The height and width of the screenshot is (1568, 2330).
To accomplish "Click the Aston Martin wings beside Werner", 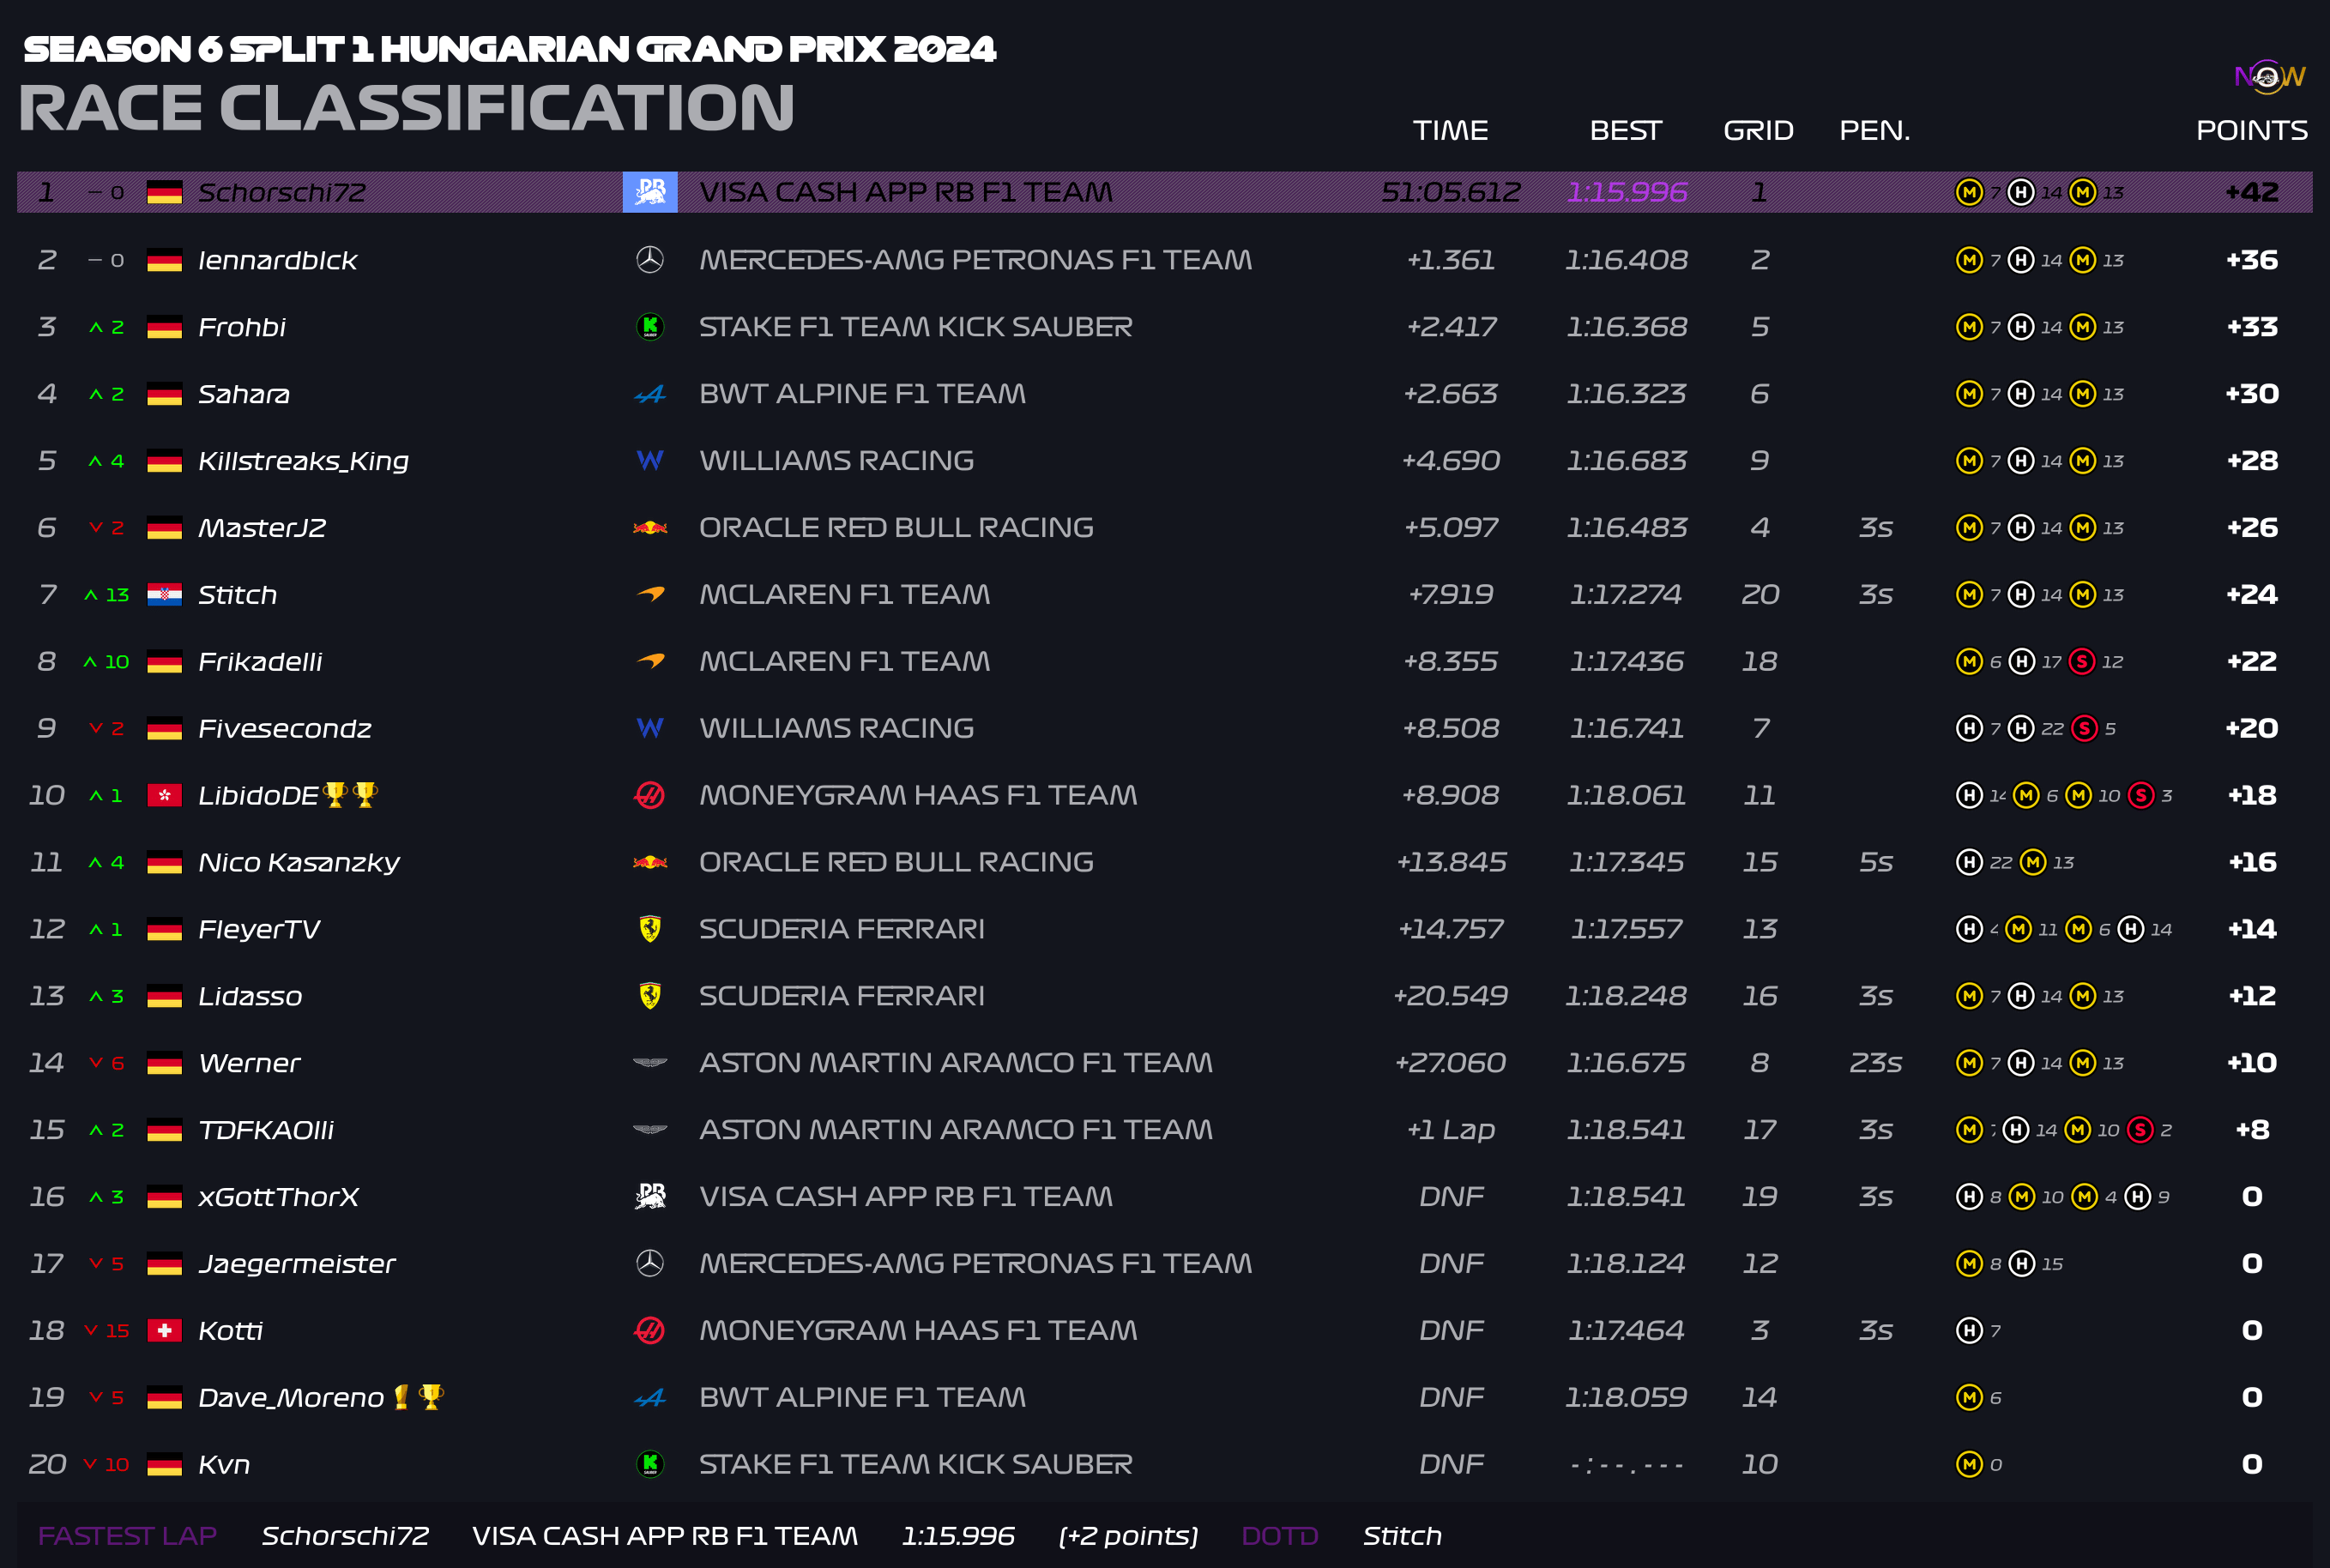I will point(650,1063).
